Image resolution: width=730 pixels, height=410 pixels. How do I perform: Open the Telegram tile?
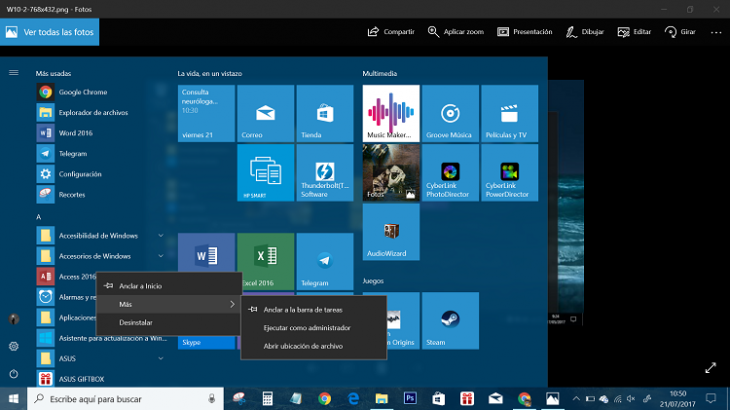point(325,262)
